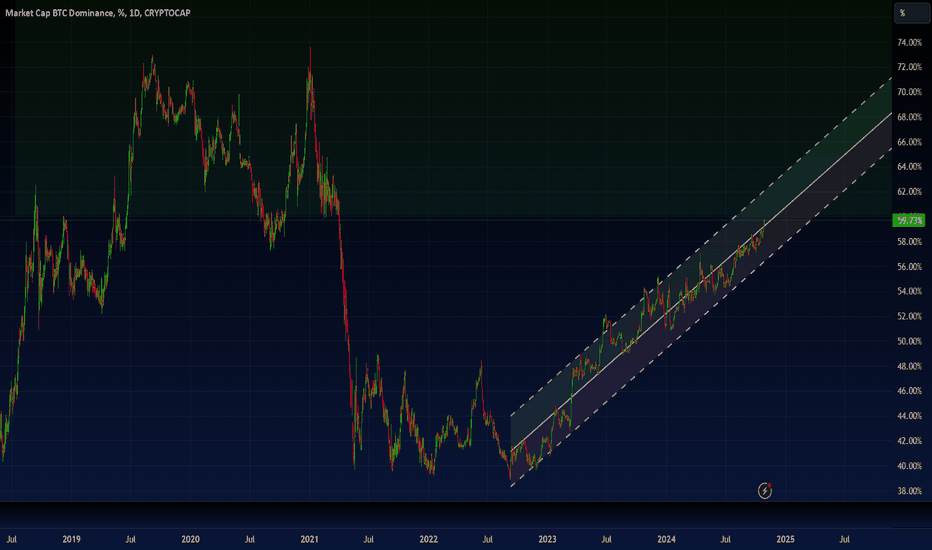Image resolution: width=932 pixels, height=550 pixels.
Task: Click the 2020 time axis label
Action: click(x=190, y=539)
